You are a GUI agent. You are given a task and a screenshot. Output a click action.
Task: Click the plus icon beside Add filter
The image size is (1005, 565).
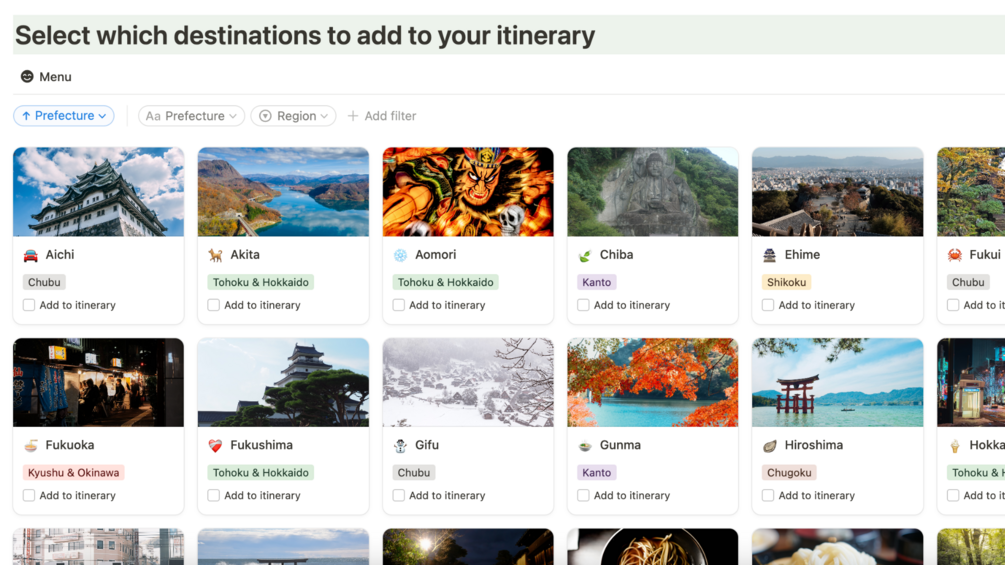coord(353,116)
